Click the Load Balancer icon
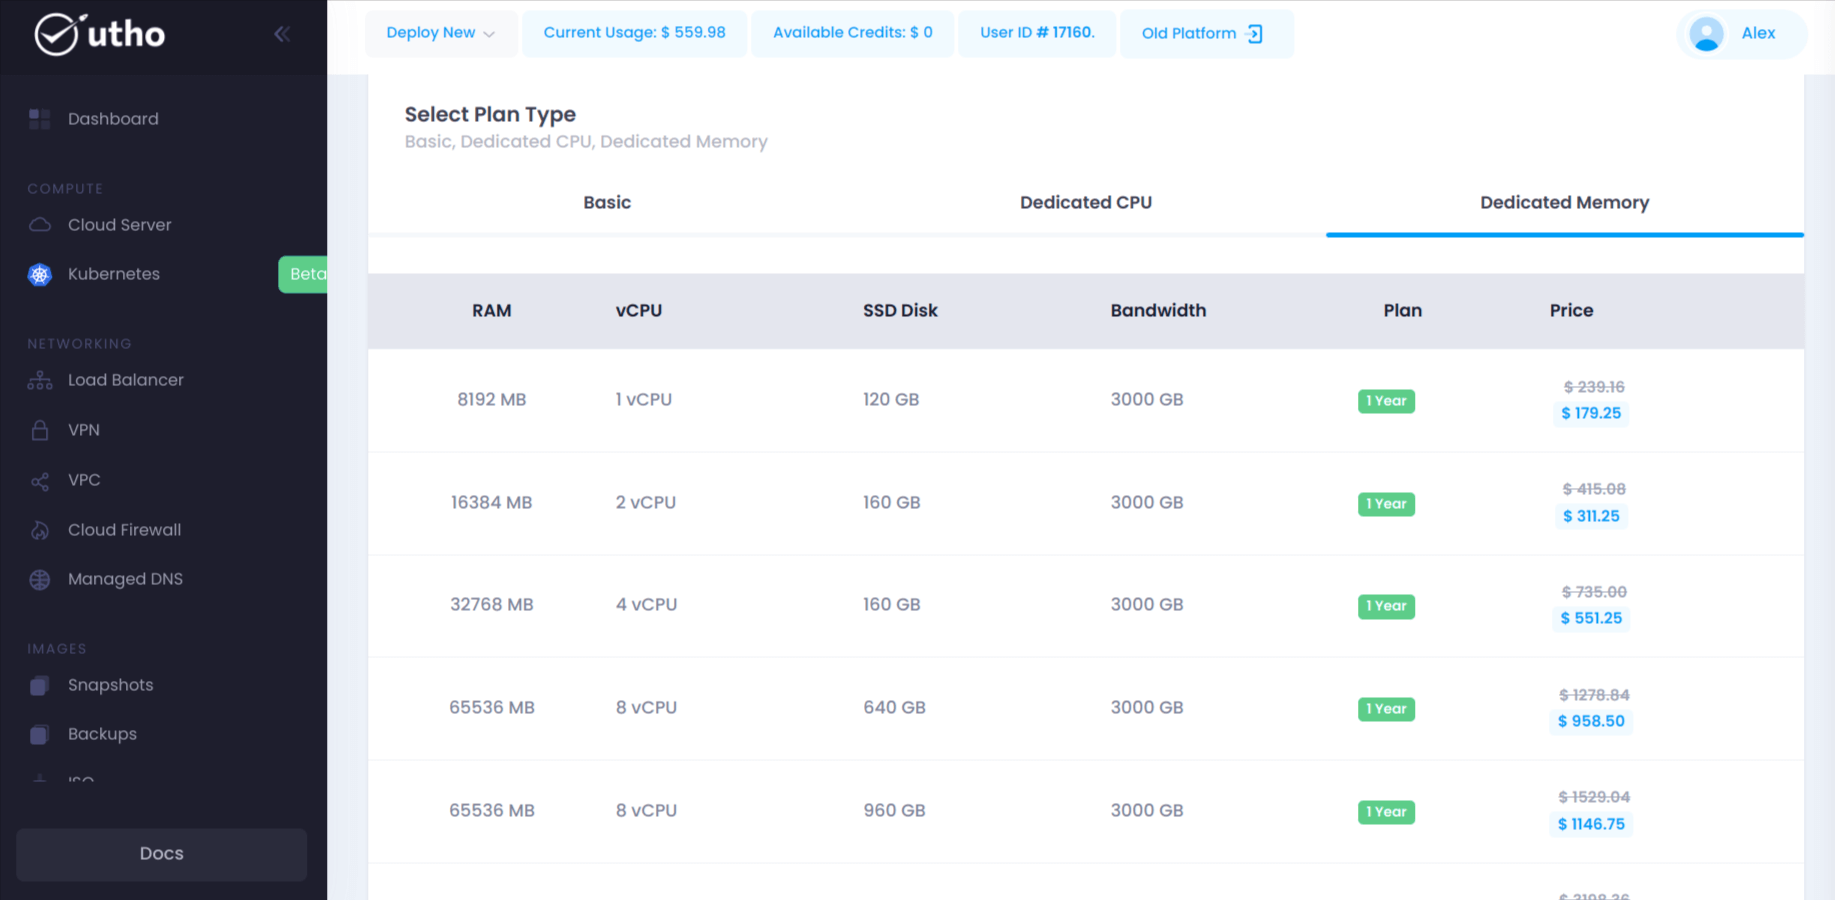The width and height of the screenshot is (1835, 900). click(40, 380)
